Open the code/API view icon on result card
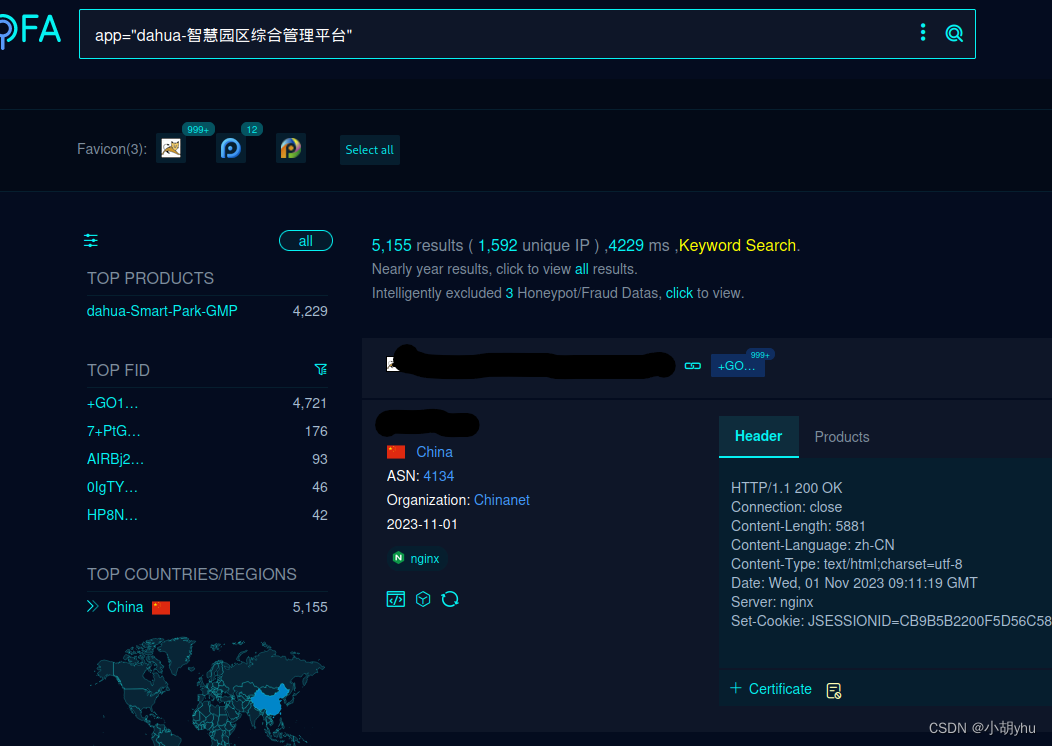 (395, 598)
